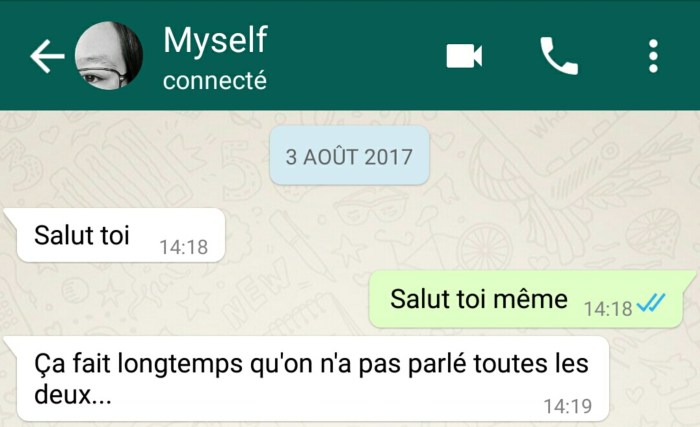700x427 pixels.
Task: Tap the connecté status text
Action: (215, 81)
